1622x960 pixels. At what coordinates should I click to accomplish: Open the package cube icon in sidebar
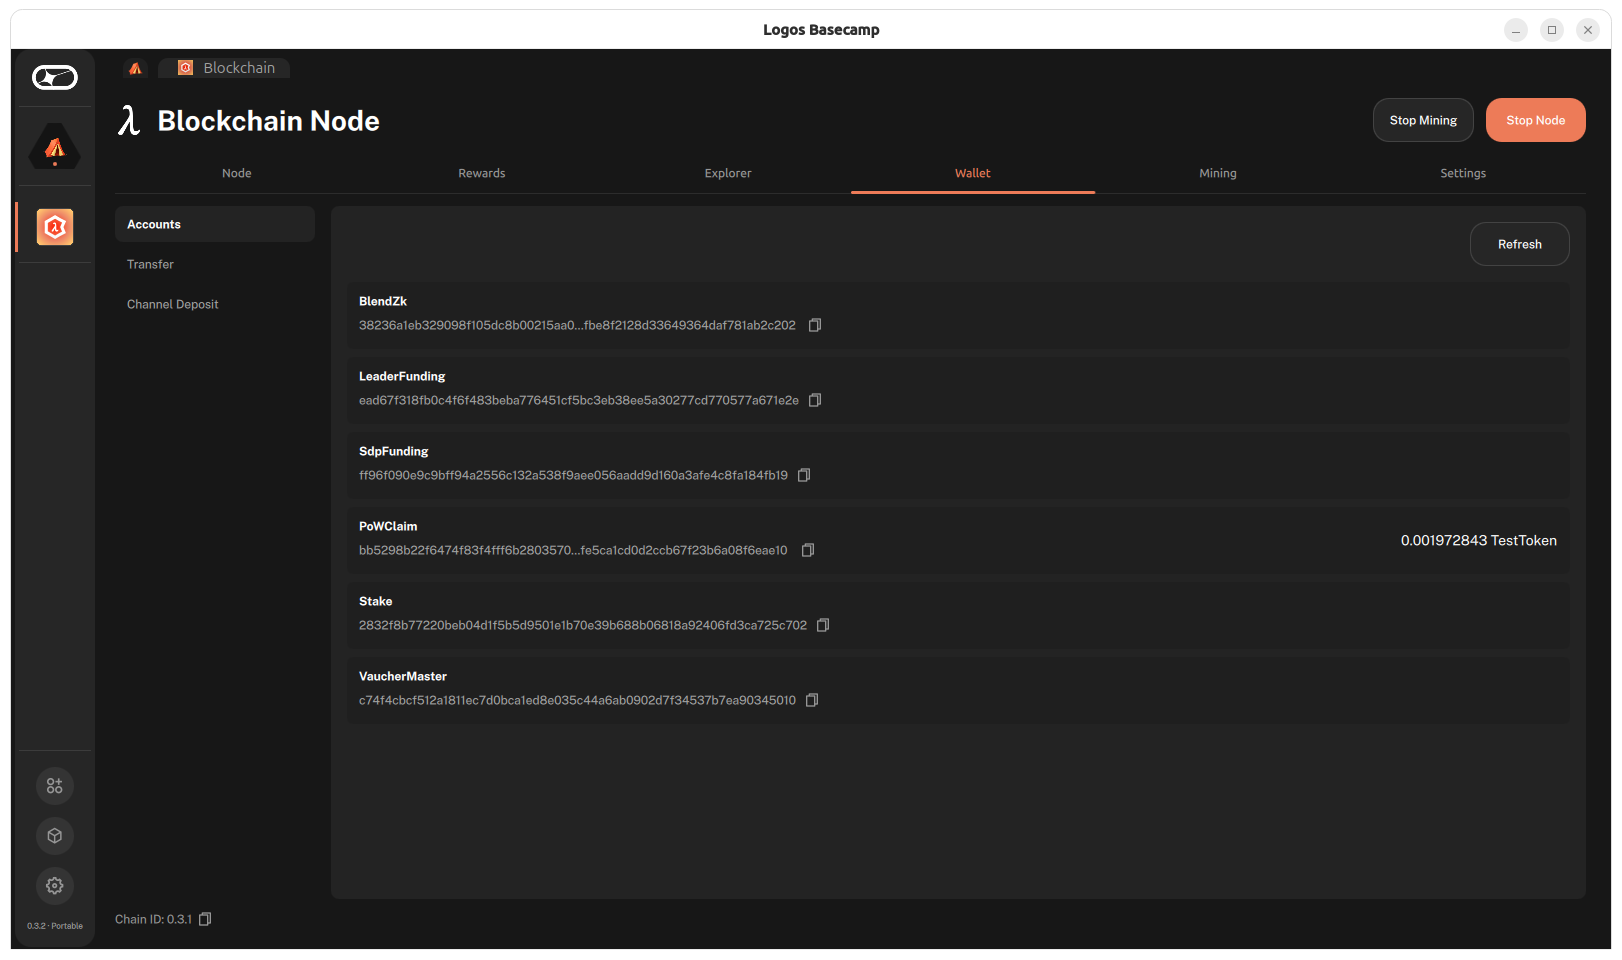pos(55,836)
